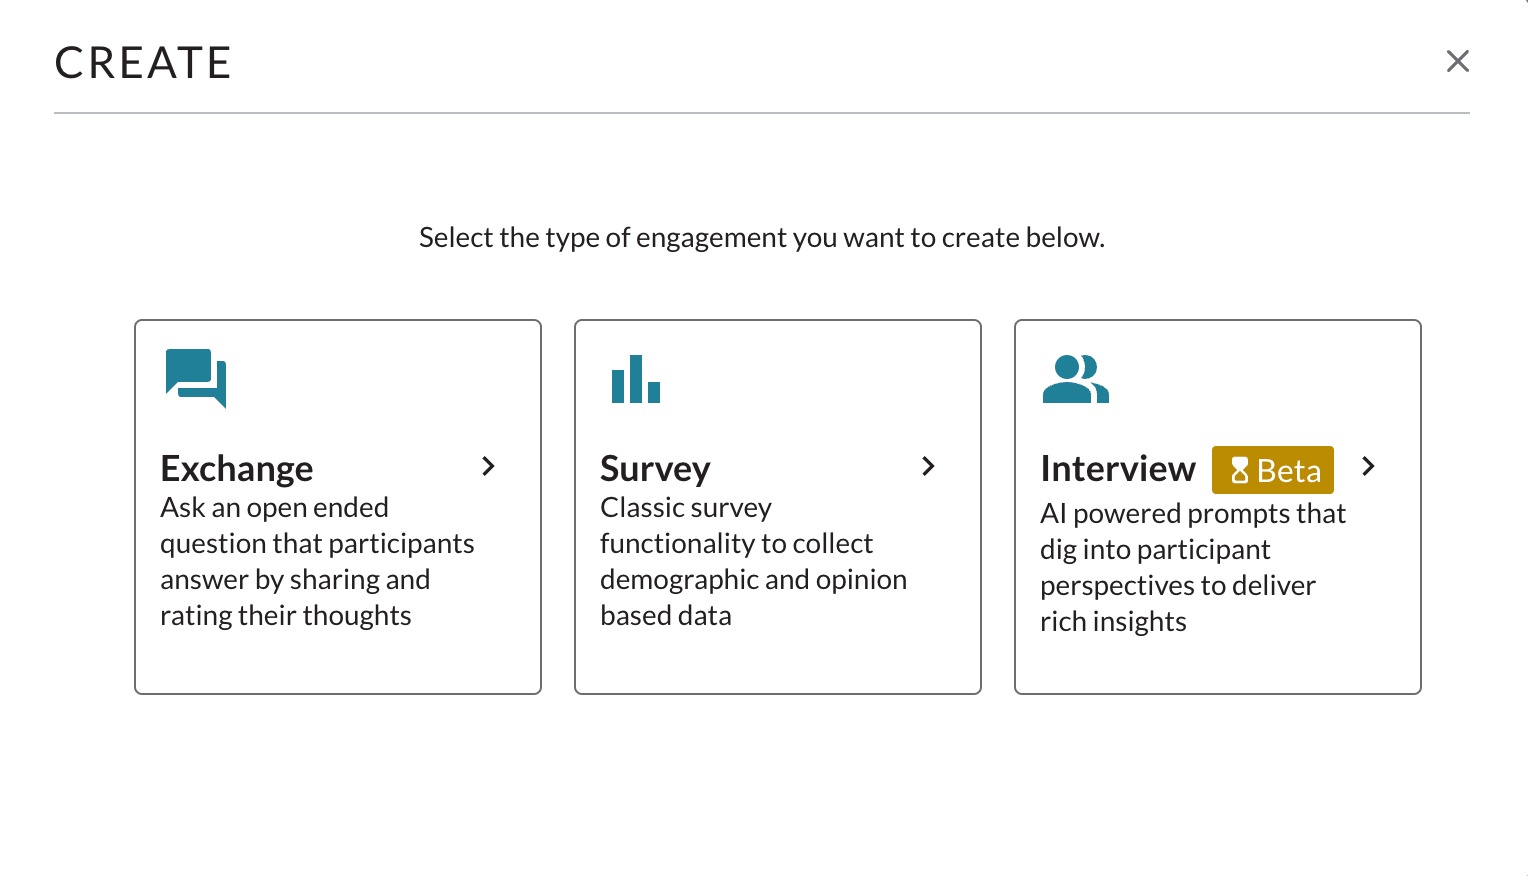1528x876 pixels.
Task: Click the Classic survey functionality description text
Action: [753, 561]
